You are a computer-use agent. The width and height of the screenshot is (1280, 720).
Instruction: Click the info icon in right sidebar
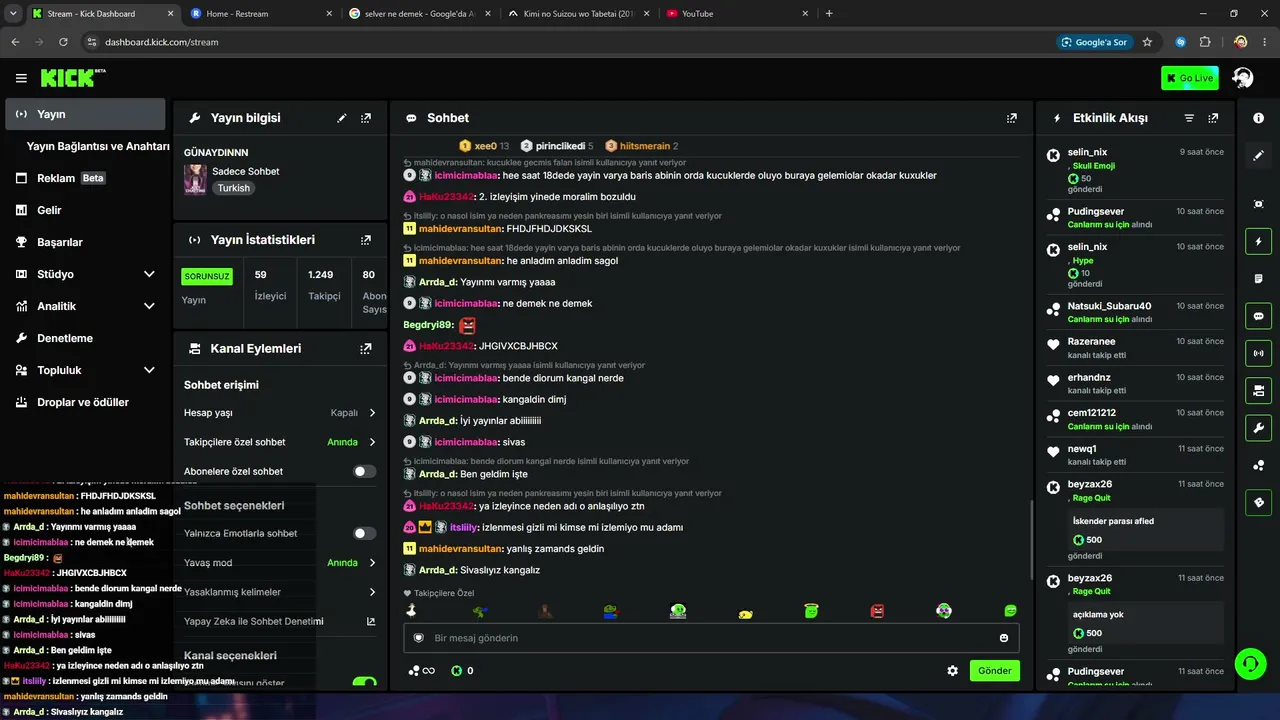coord(1259,118)
